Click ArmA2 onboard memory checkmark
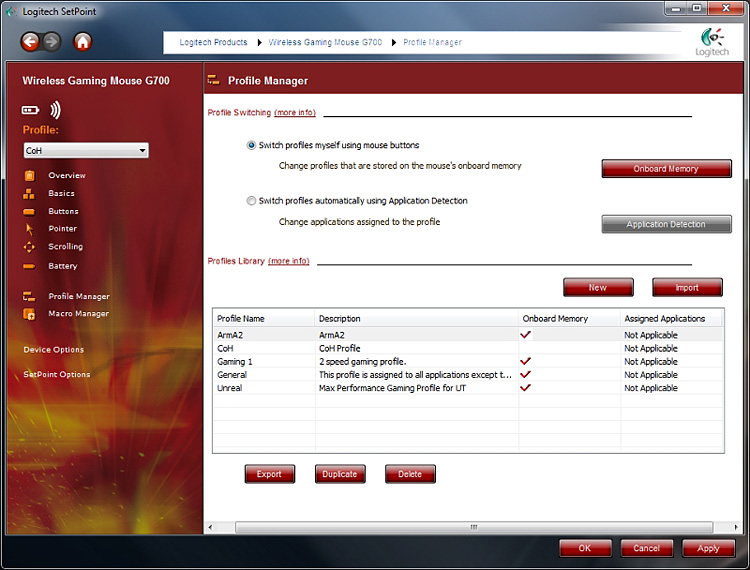The height and width of the screenshot is (570, 750). 525,335
